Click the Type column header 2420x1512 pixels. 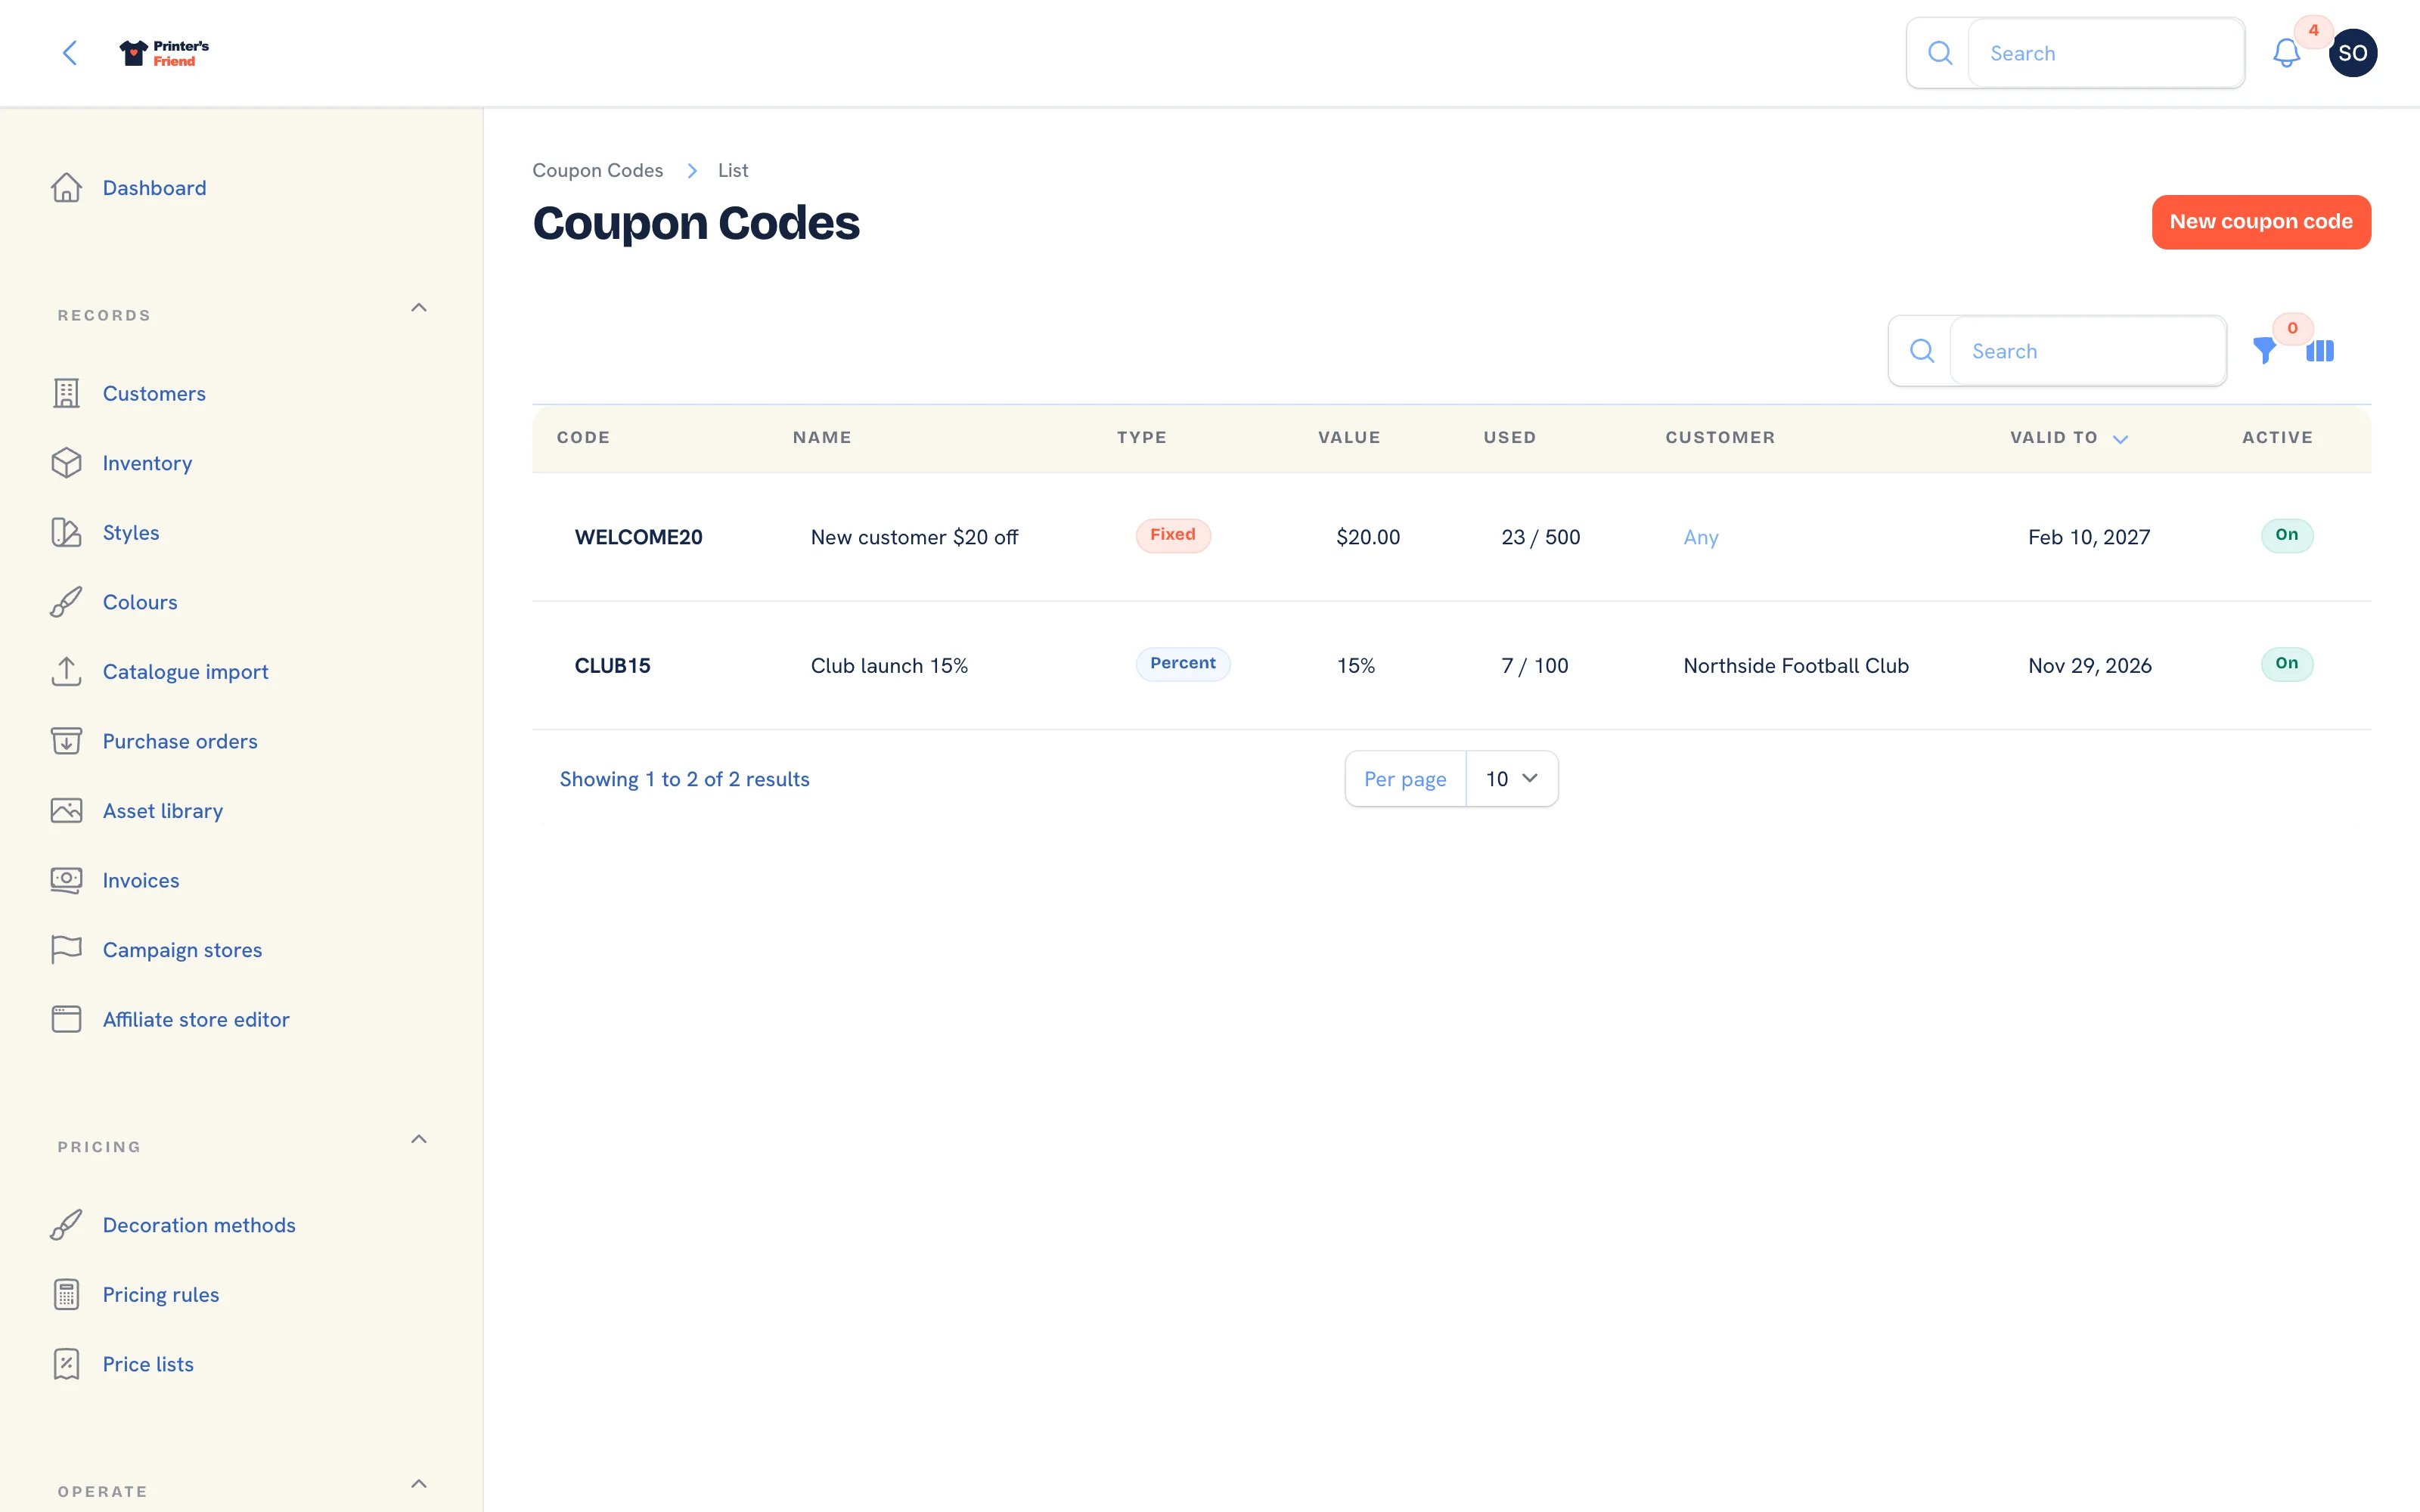1141,438
